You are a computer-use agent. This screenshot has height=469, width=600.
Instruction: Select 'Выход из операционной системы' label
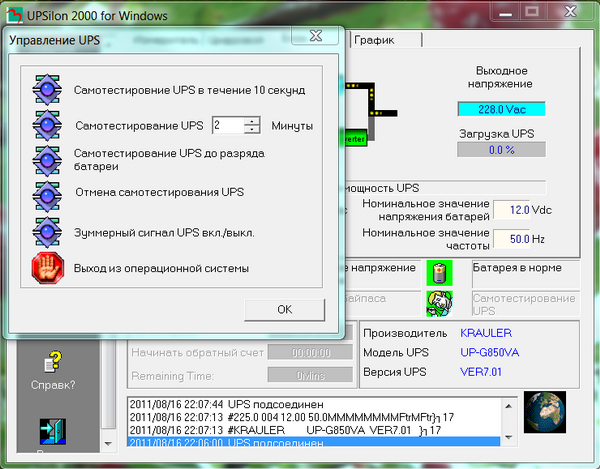tap(161, 268)
